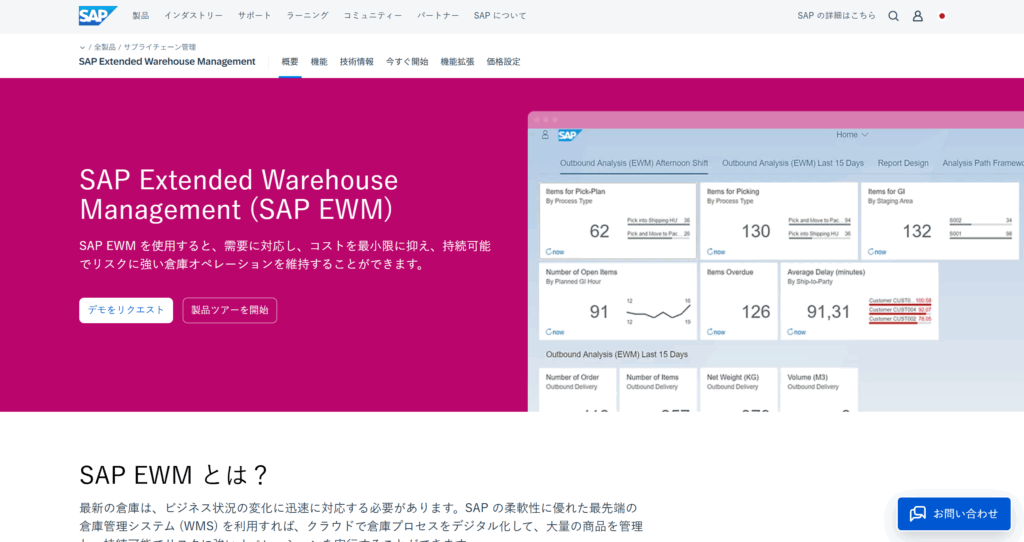The width and height of the screenshot is (1024, 542).
Task: Click the デモをリクエスト button
Action: (x=126, y=310)
